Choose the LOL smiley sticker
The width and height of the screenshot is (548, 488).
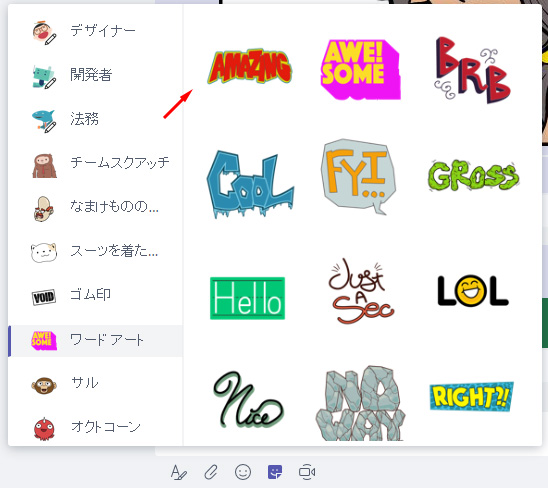tap(473, 290)
